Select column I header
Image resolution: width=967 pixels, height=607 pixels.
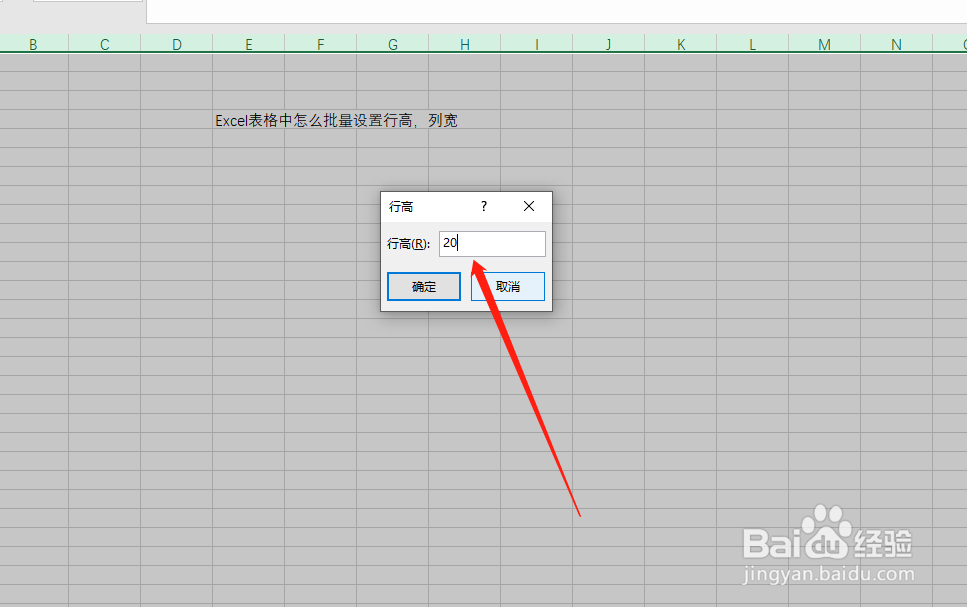click(537, 44)
